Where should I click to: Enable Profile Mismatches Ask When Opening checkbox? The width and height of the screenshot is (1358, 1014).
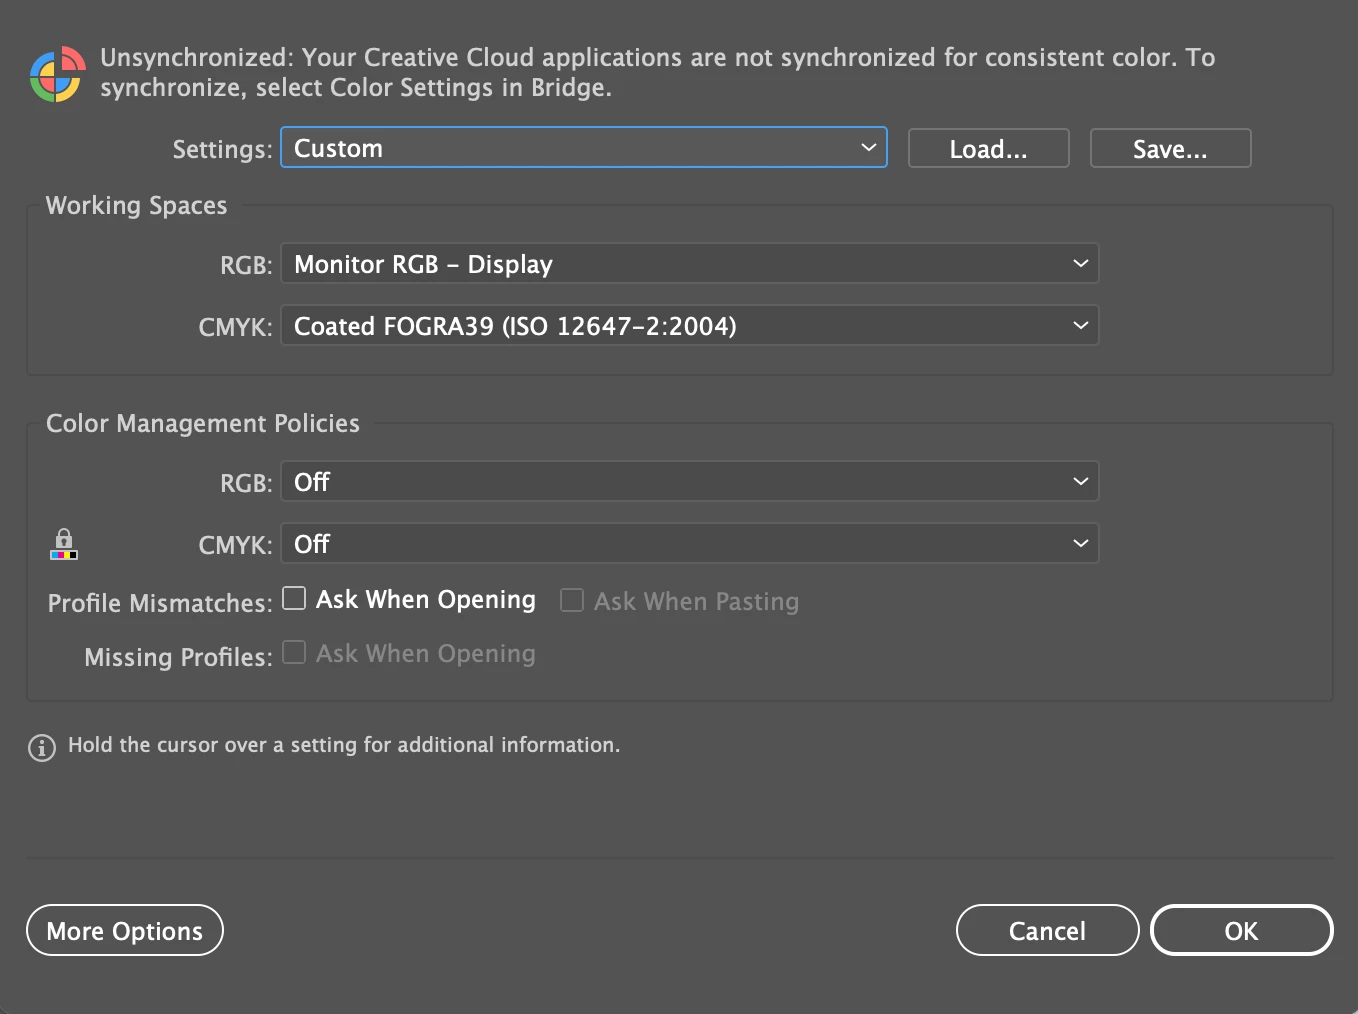tap(294, 598)
